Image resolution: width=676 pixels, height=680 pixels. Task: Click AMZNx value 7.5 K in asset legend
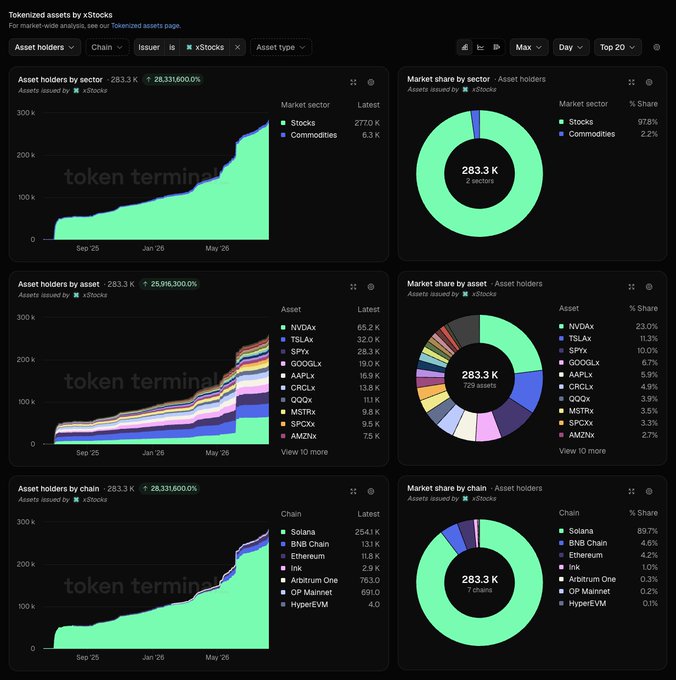click(x=372, y=436)
